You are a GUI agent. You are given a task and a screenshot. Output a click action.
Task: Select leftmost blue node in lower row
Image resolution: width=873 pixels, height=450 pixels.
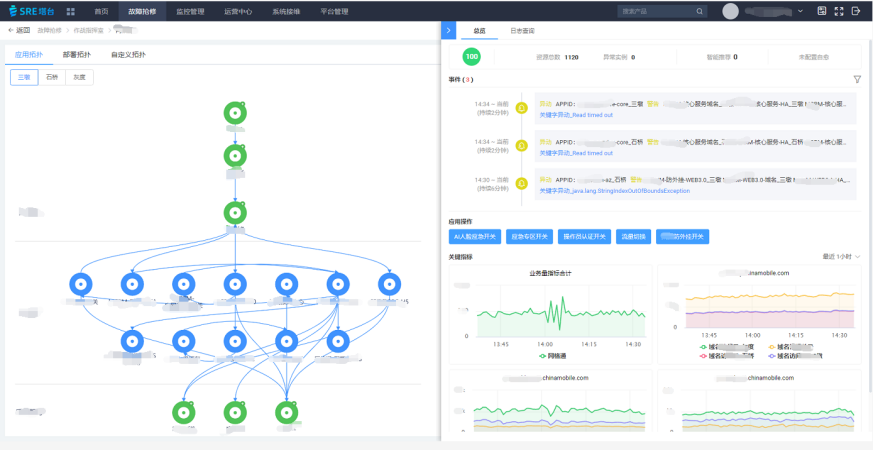pos(132,341)
